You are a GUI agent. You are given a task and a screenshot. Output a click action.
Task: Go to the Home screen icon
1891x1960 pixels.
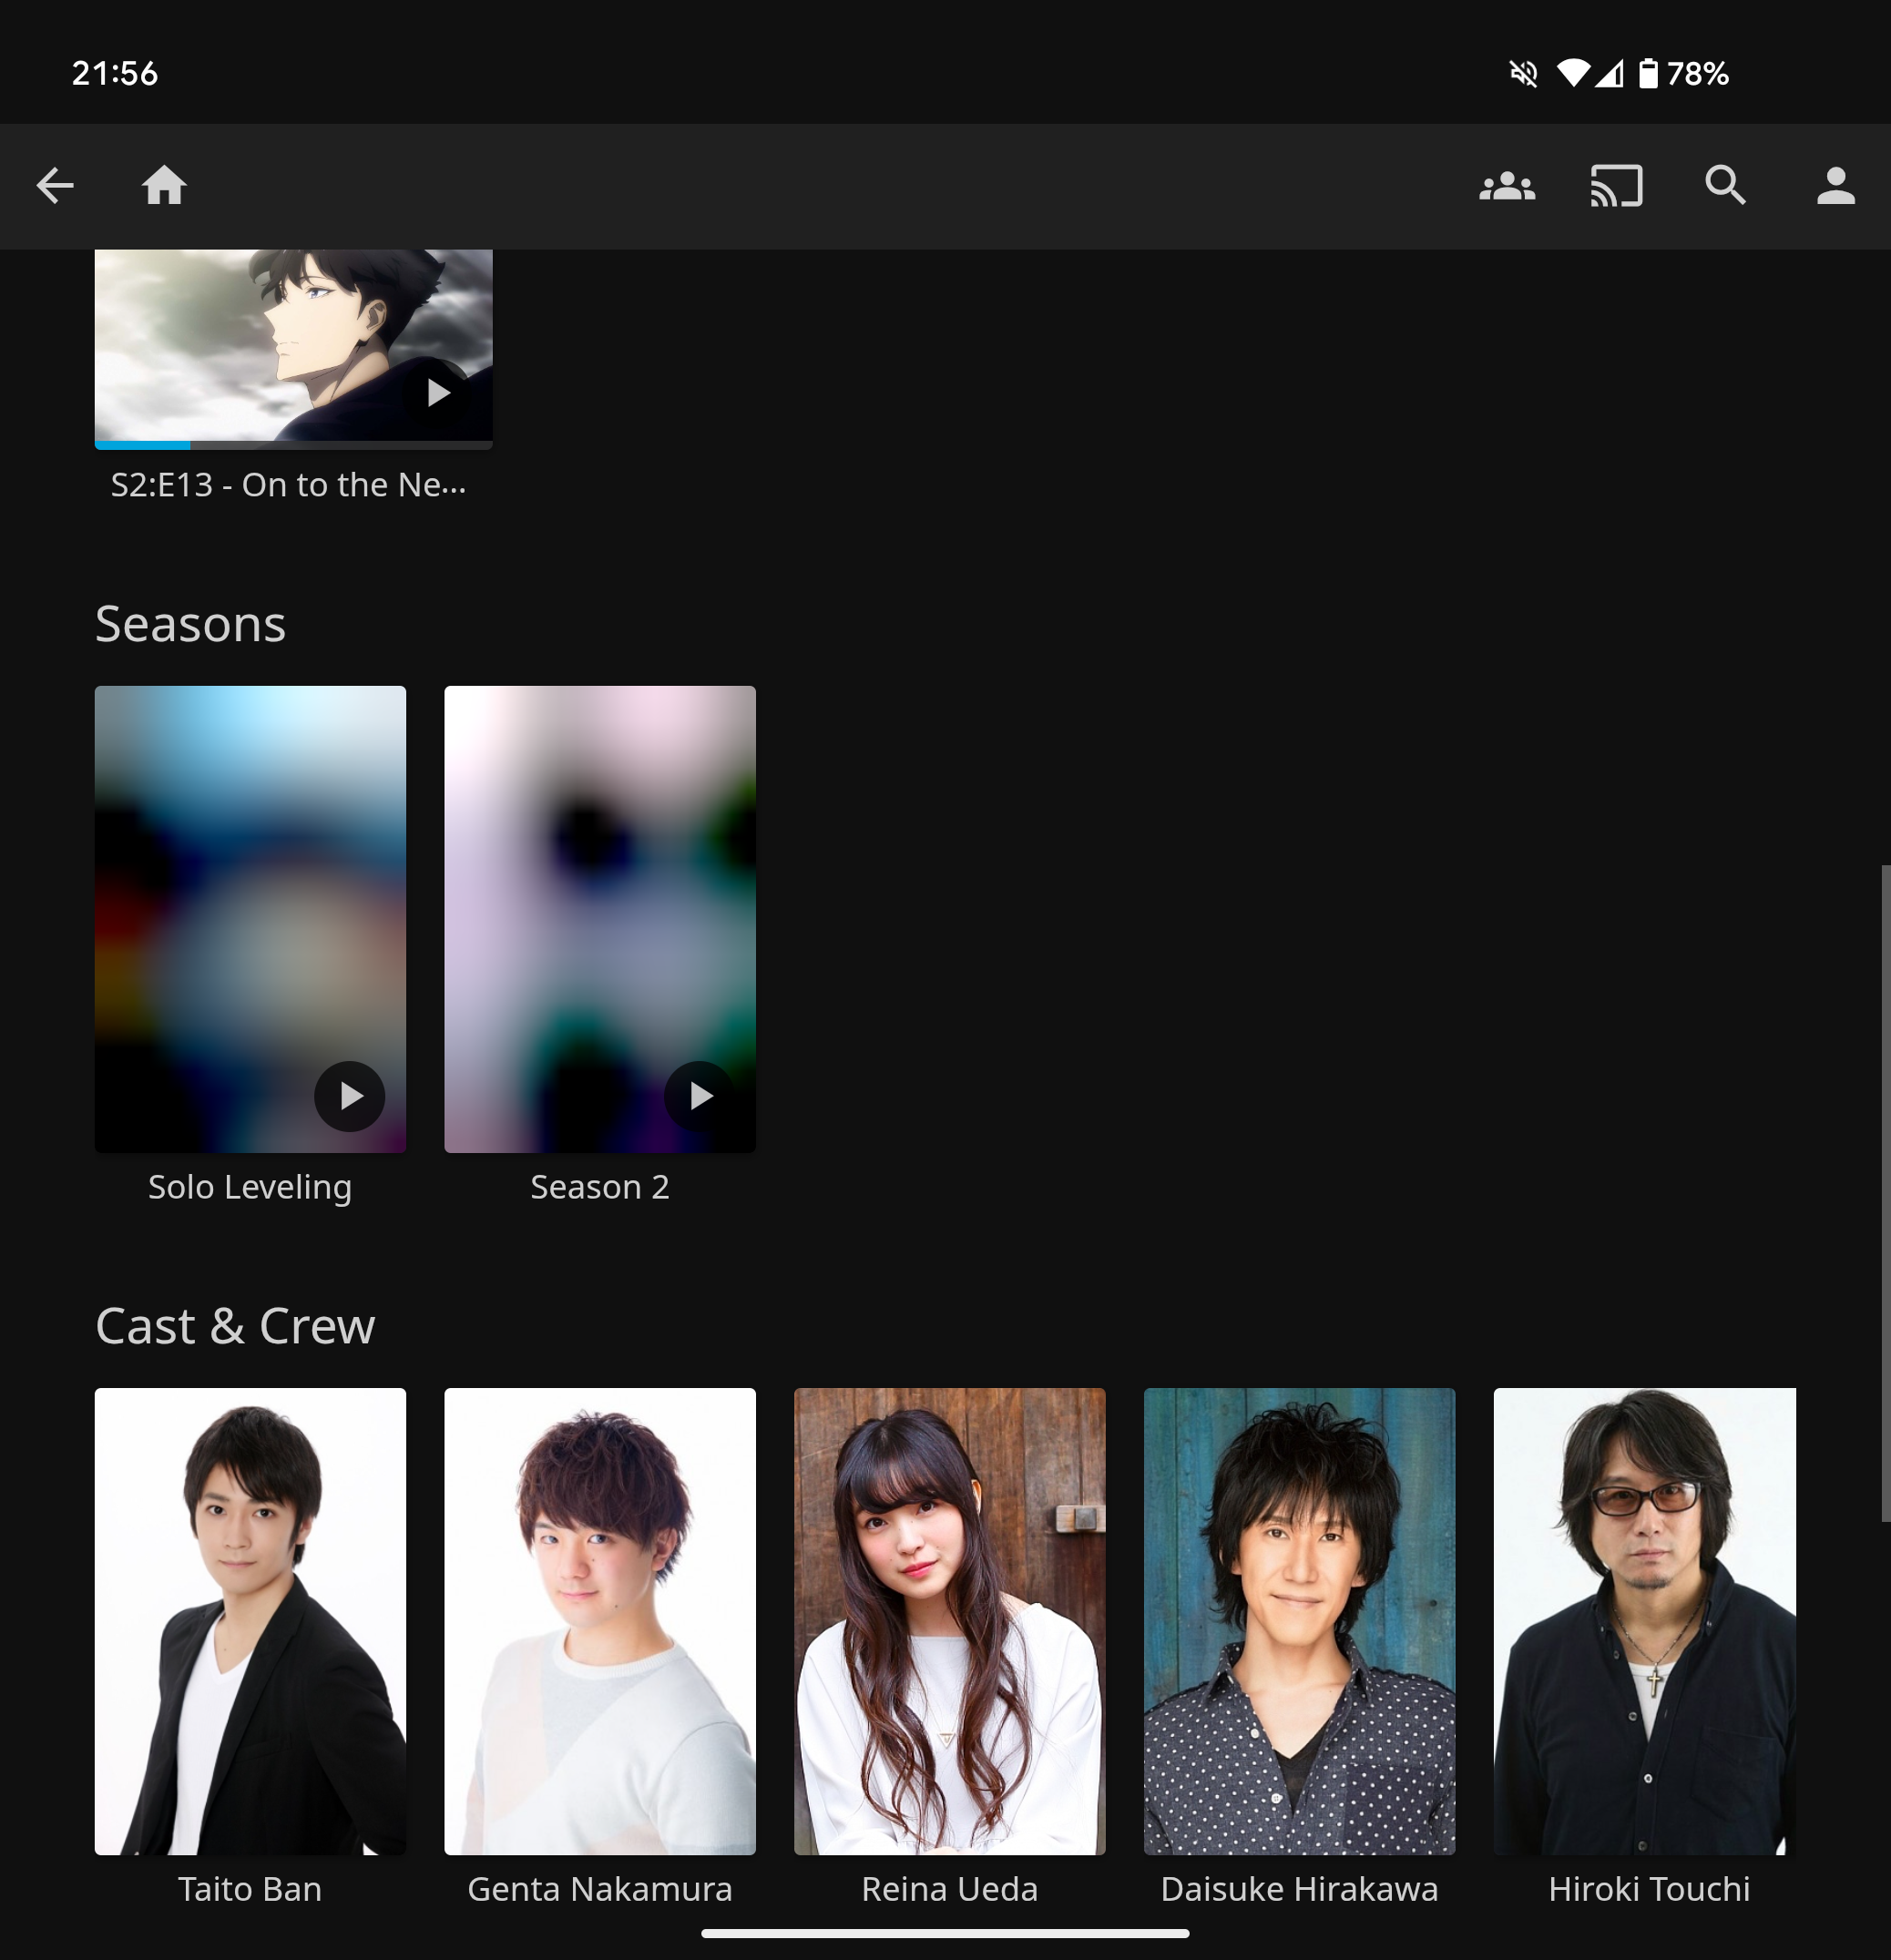coord(164,186)
